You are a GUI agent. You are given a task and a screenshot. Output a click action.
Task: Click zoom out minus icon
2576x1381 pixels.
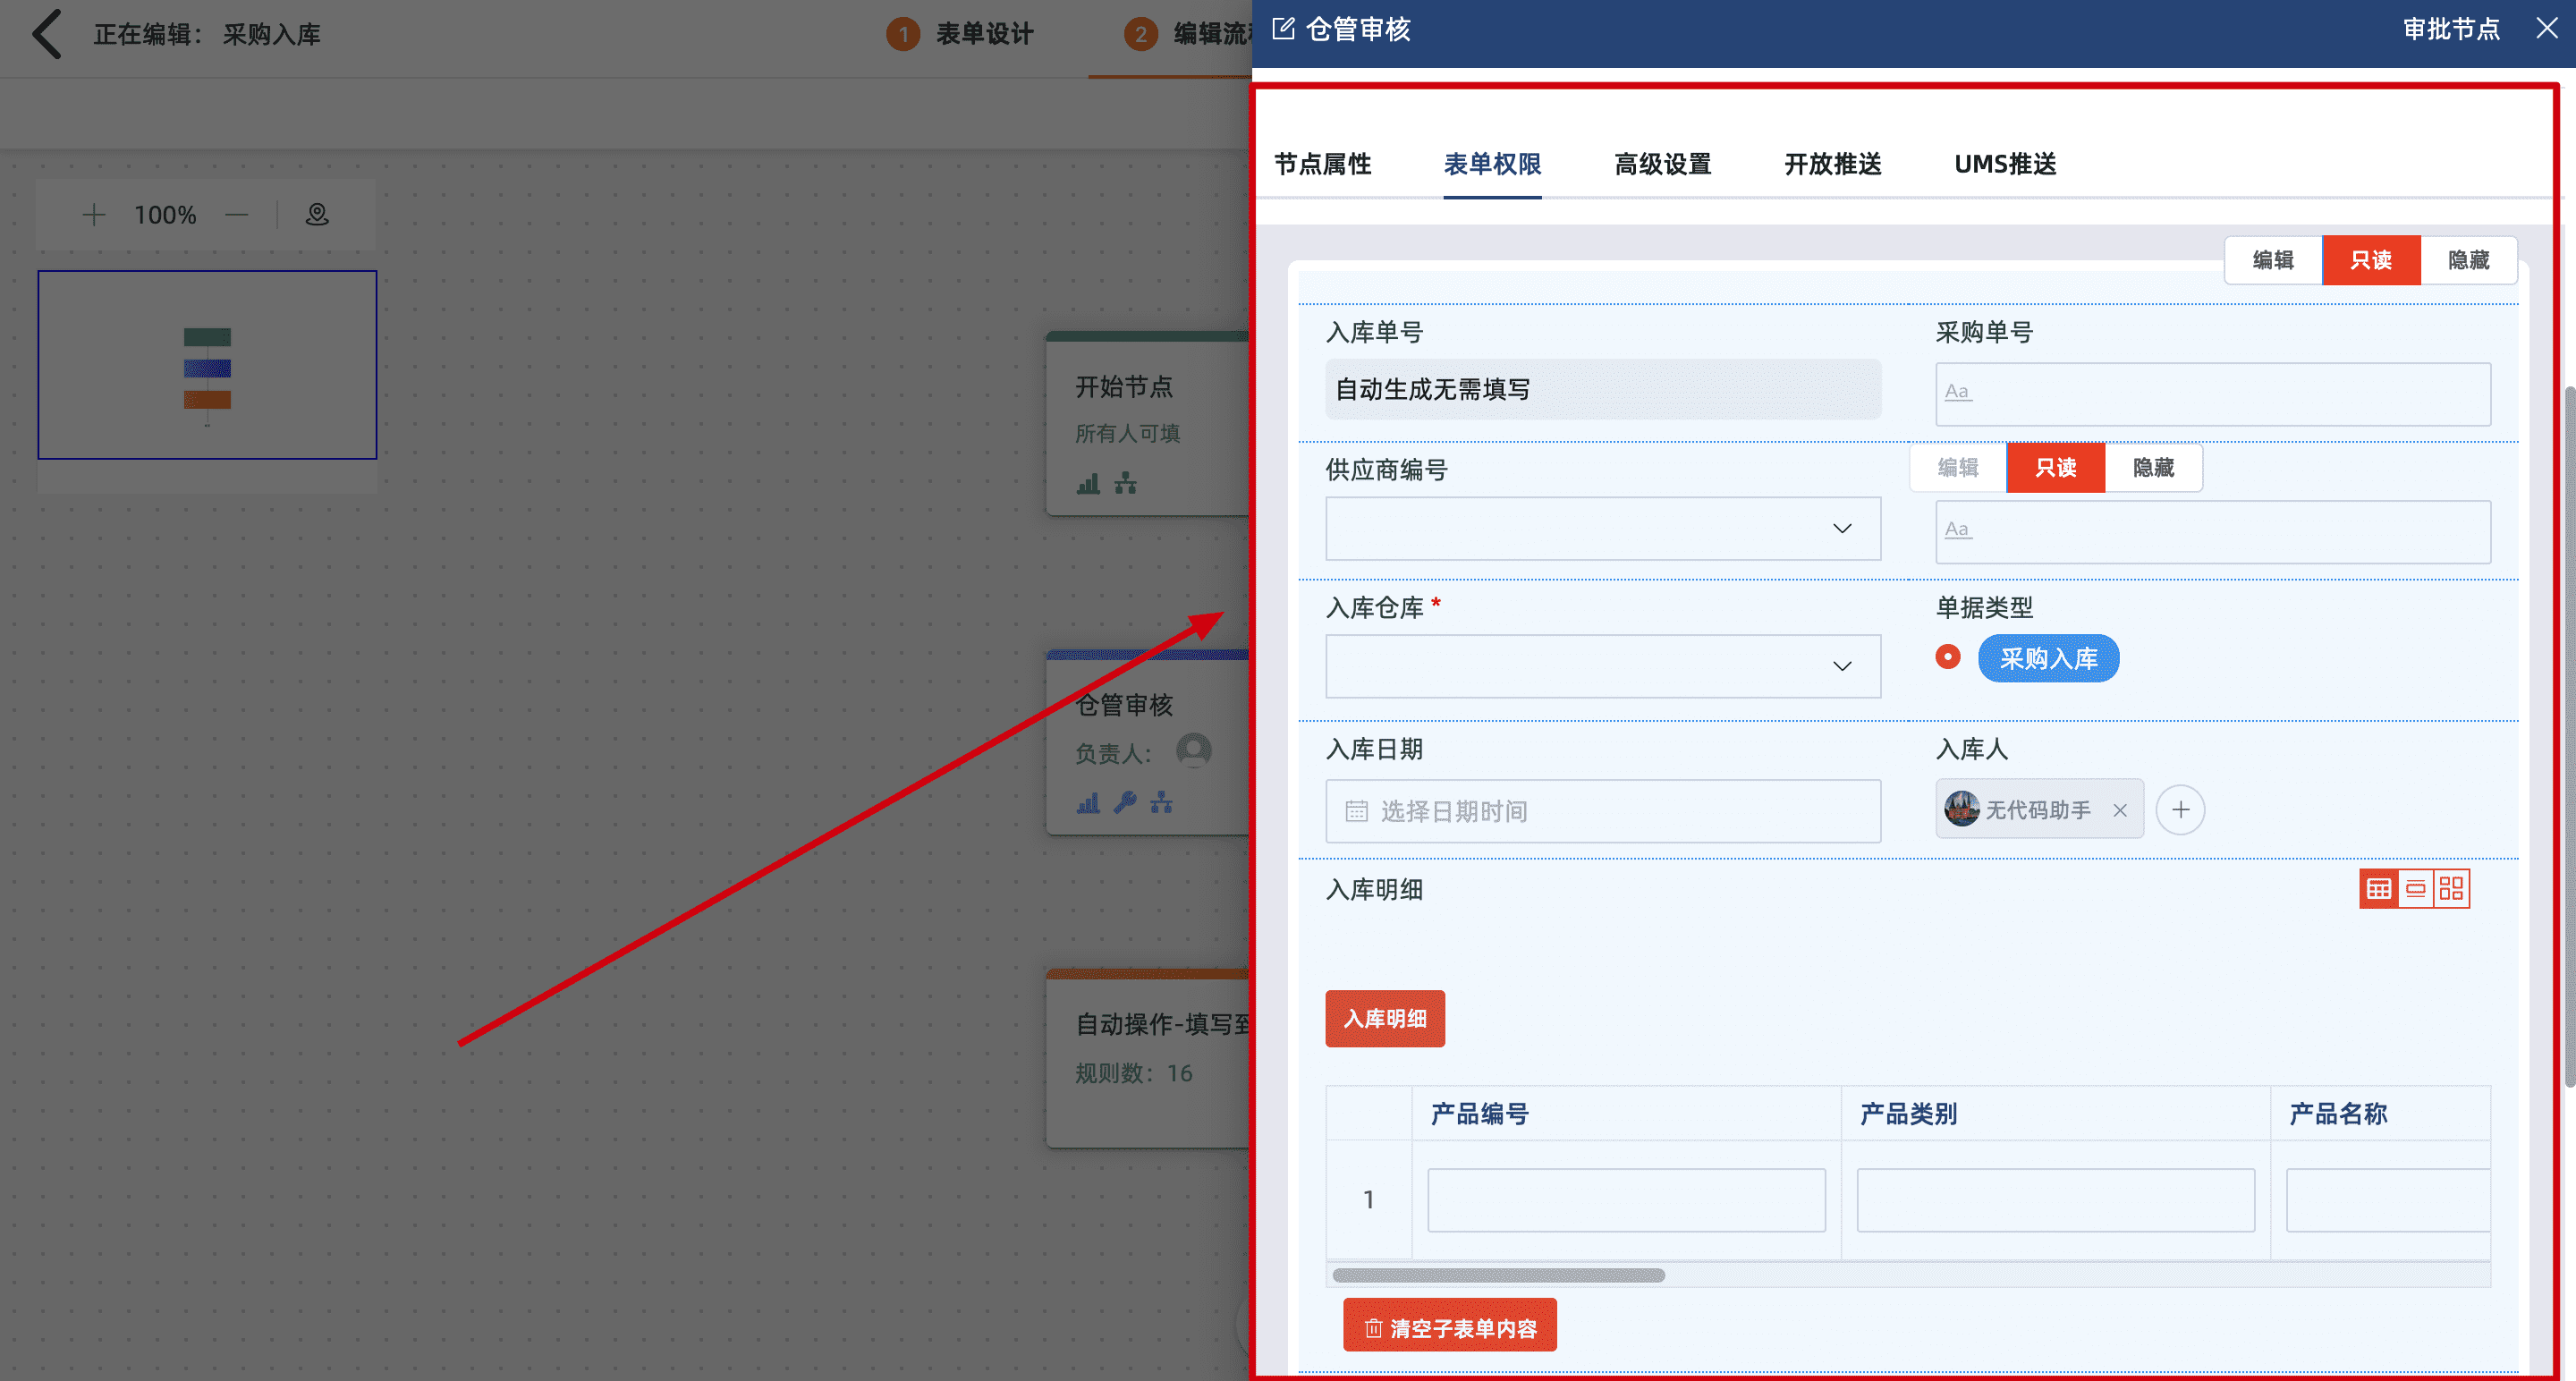click(237, 215)
